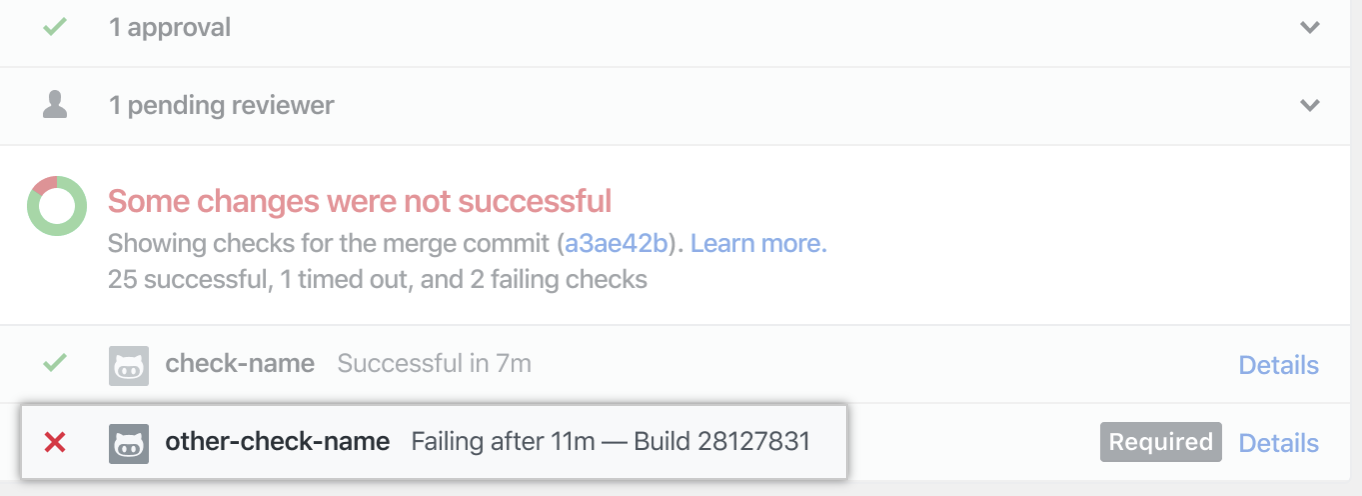Click the person icon for pending reviewer
This screenshot has height=496, width=1362.
coord(55,104)
